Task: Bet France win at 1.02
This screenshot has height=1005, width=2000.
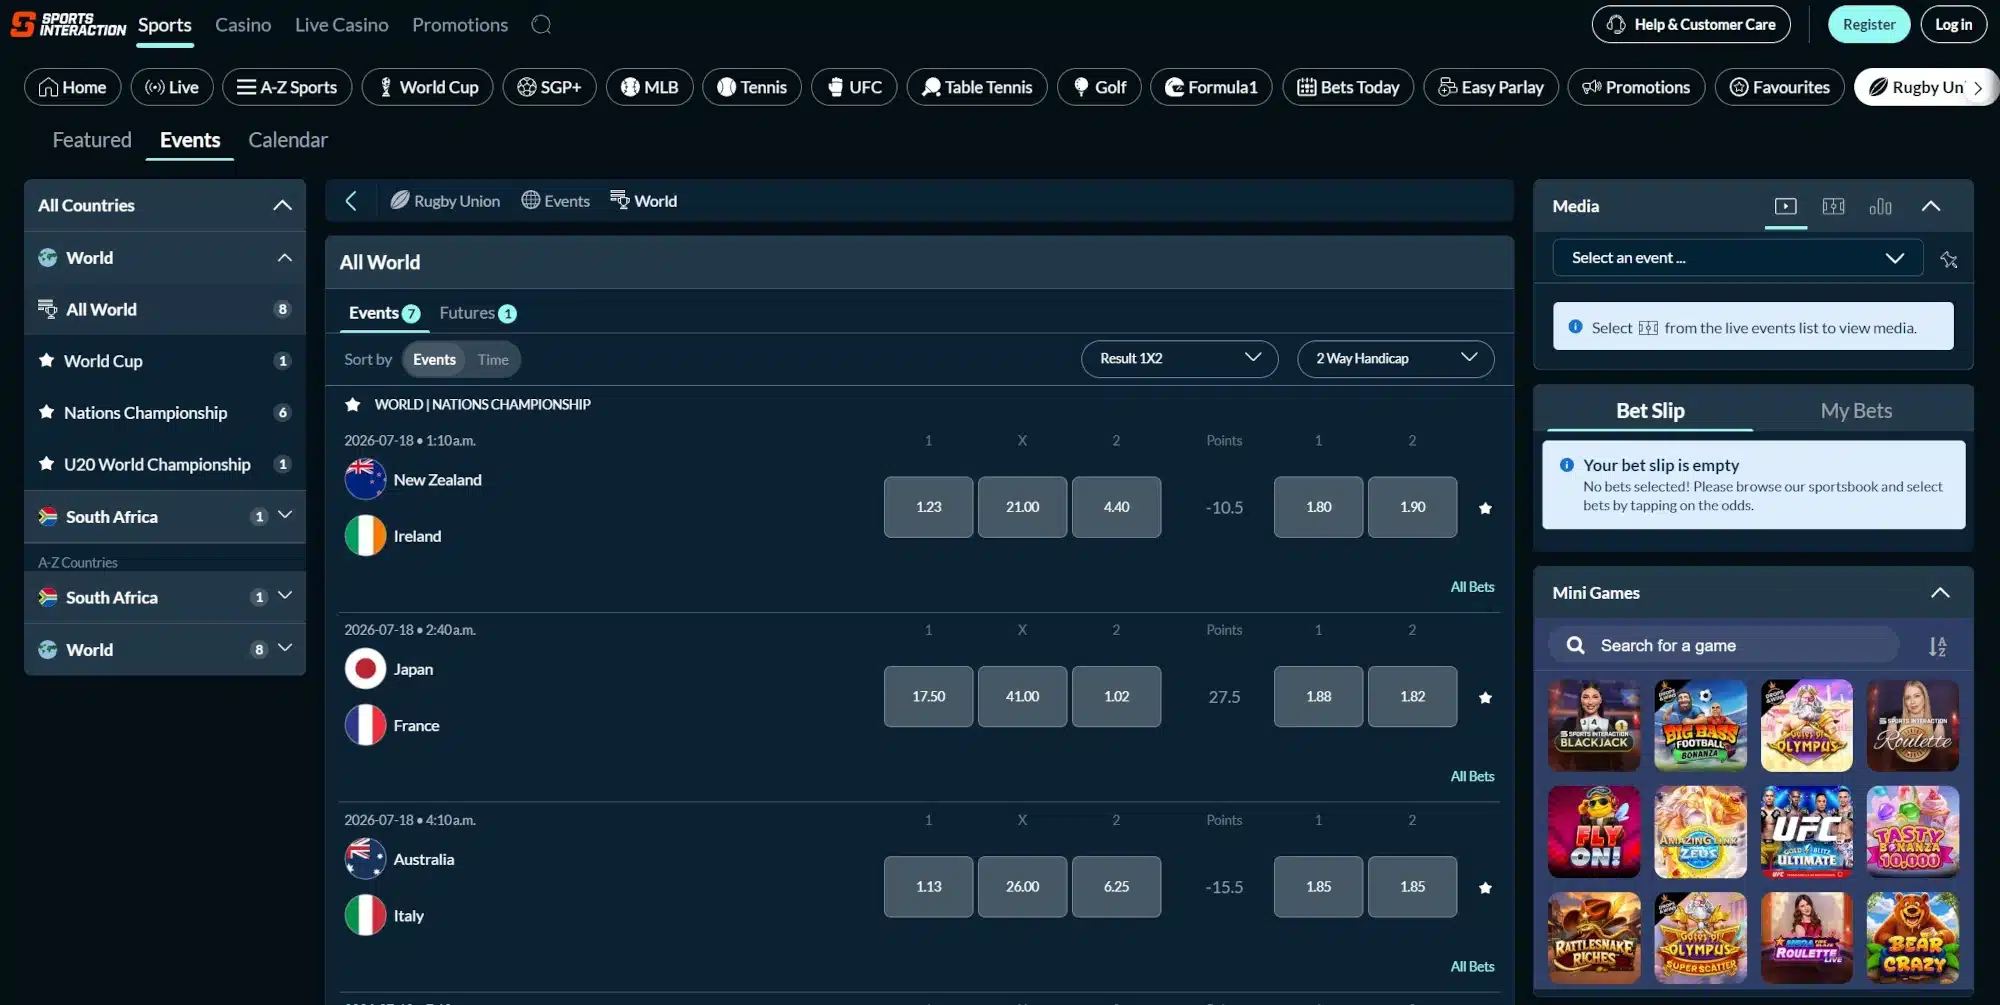Action: click(x=1116, y=697)
